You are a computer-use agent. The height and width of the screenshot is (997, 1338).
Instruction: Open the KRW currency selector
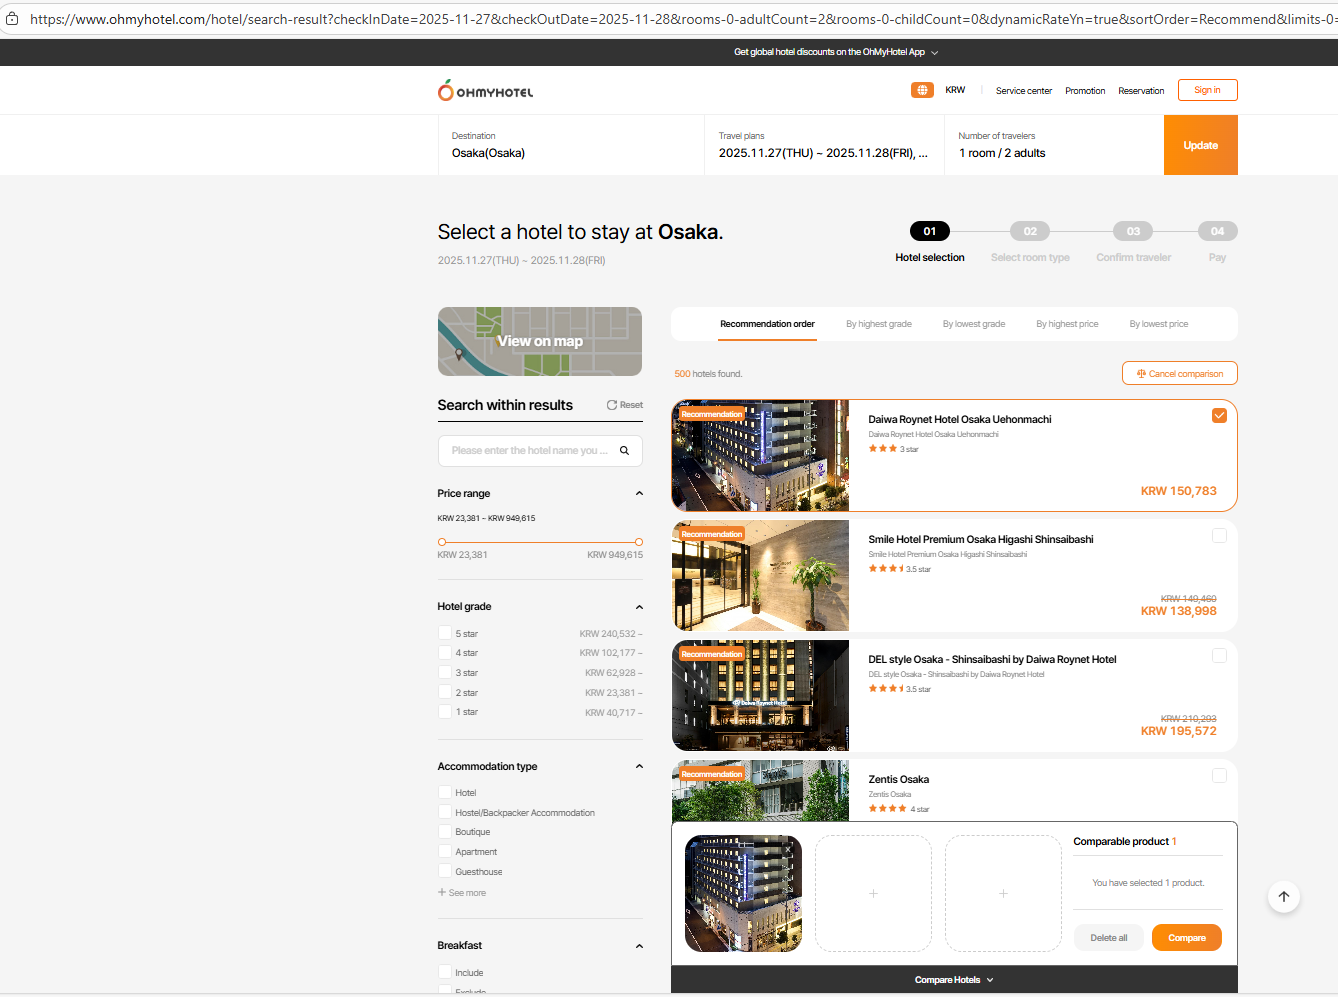click(955, 90)
